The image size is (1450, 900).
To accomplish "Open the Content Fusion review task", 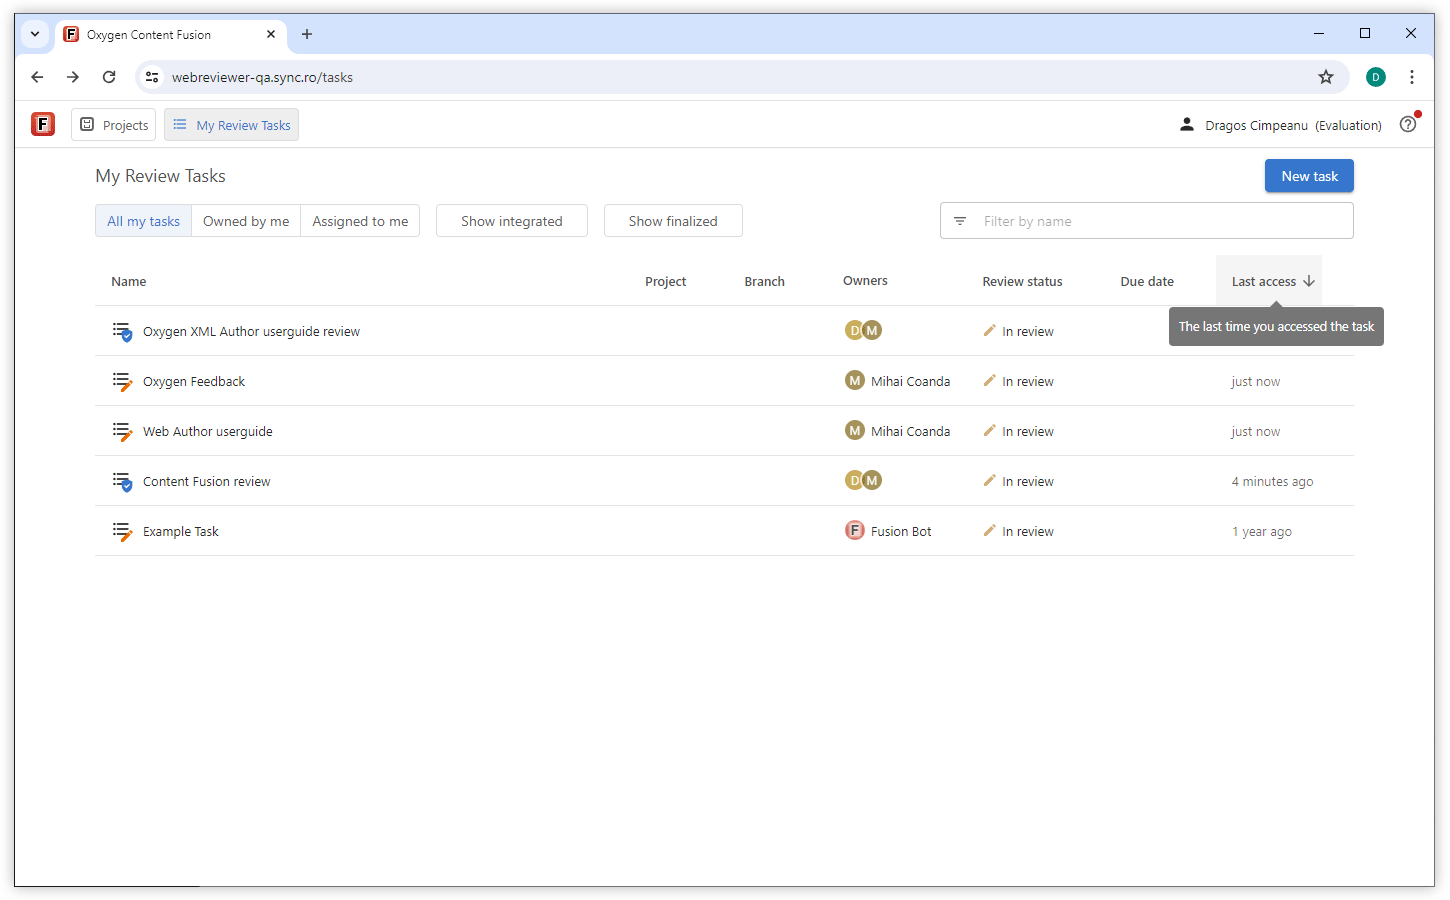I will 207,482.
